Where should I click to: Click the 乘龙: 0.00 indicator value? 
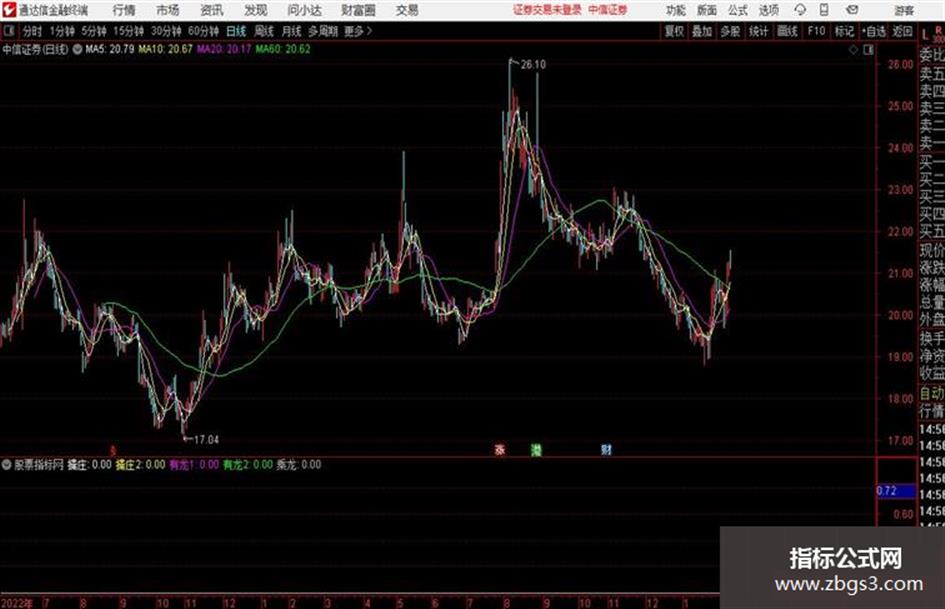pos(298,465)
